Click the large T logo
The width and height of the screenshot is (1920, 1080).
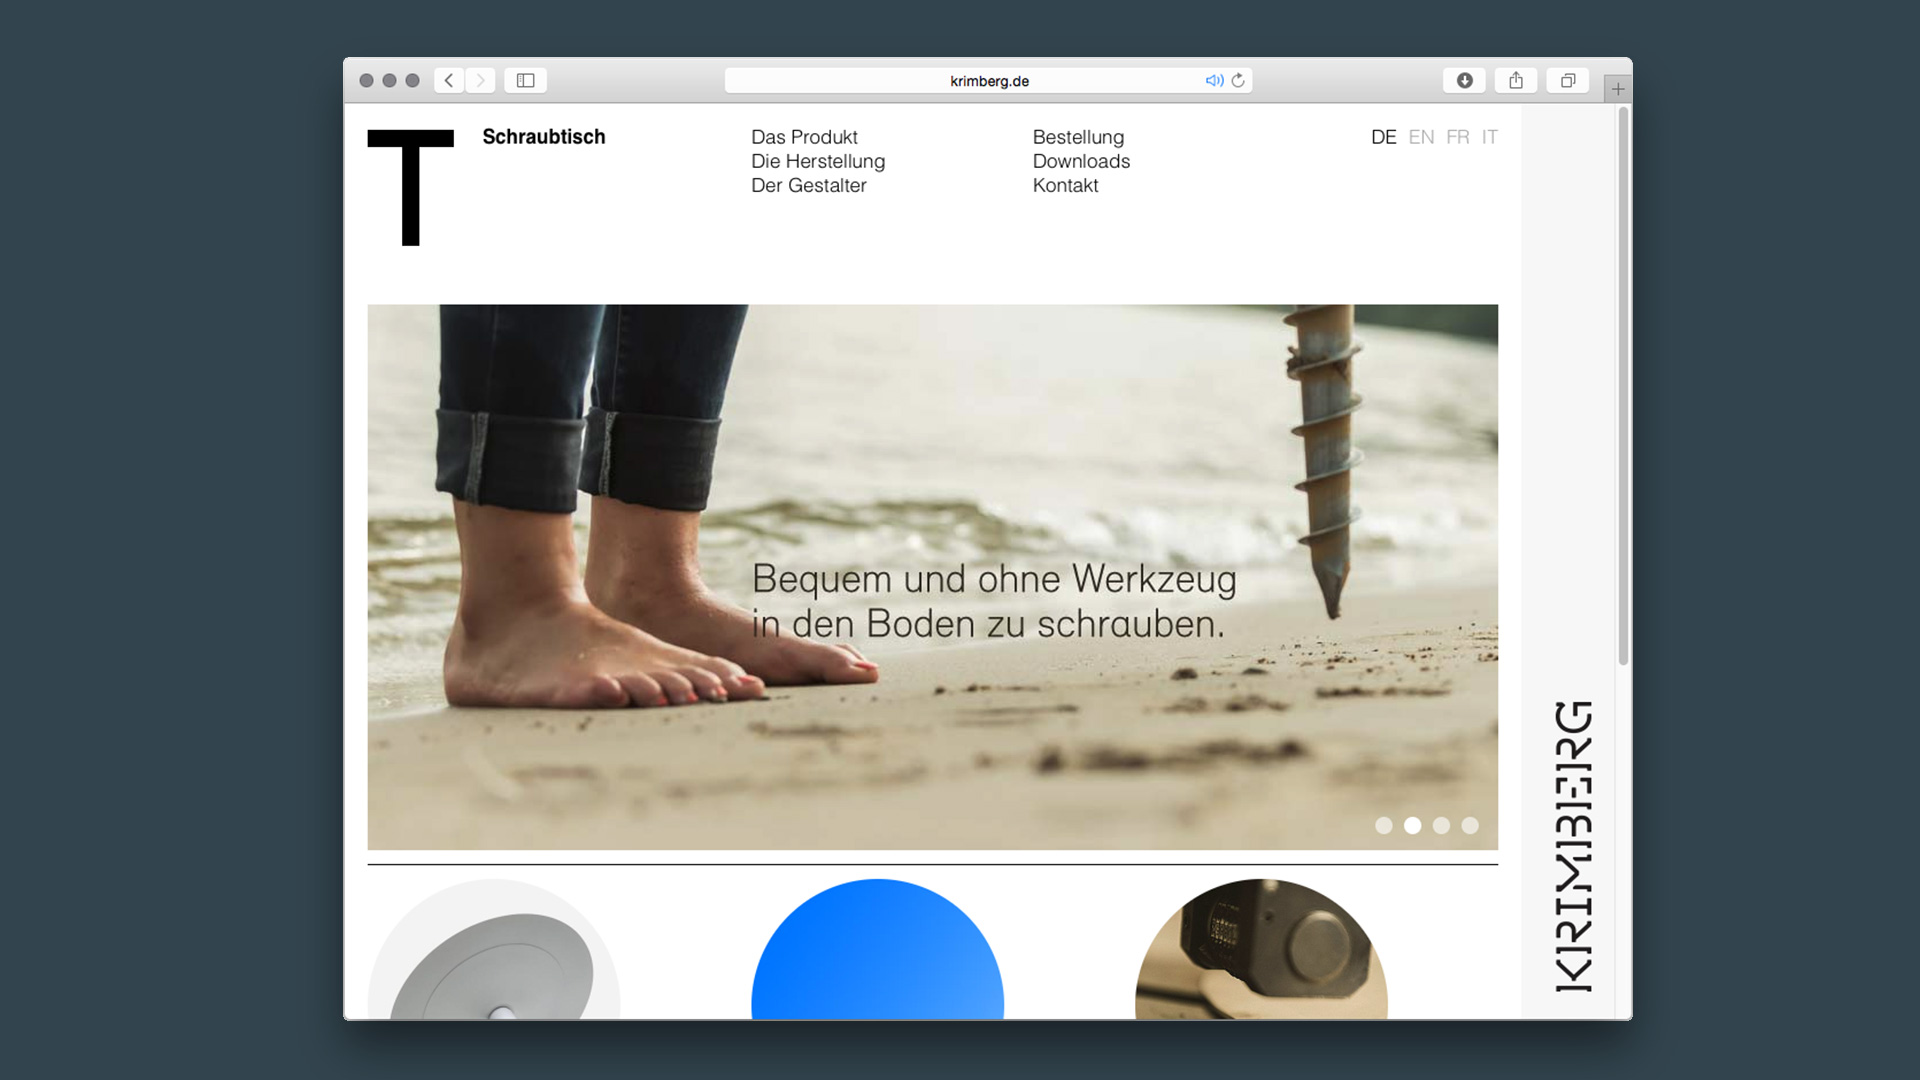[x=410, y=187]
